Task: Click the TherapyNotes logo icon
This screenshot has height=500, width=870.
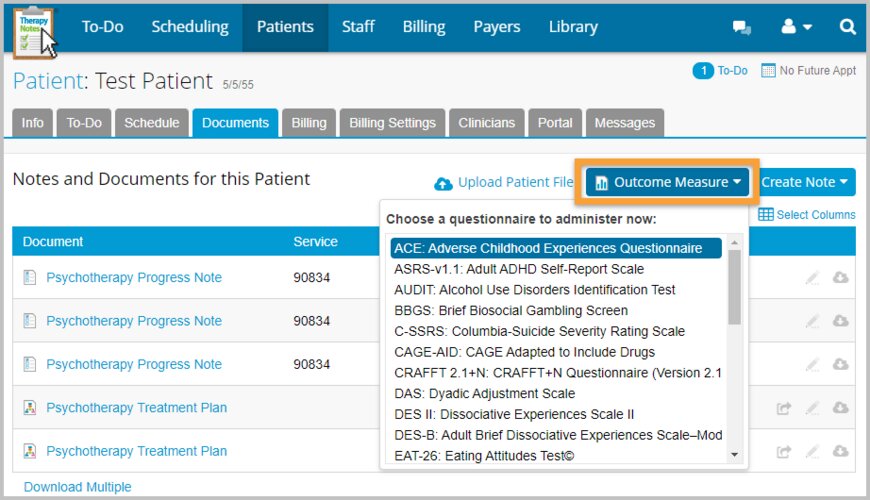Action: tap(34, 31)
